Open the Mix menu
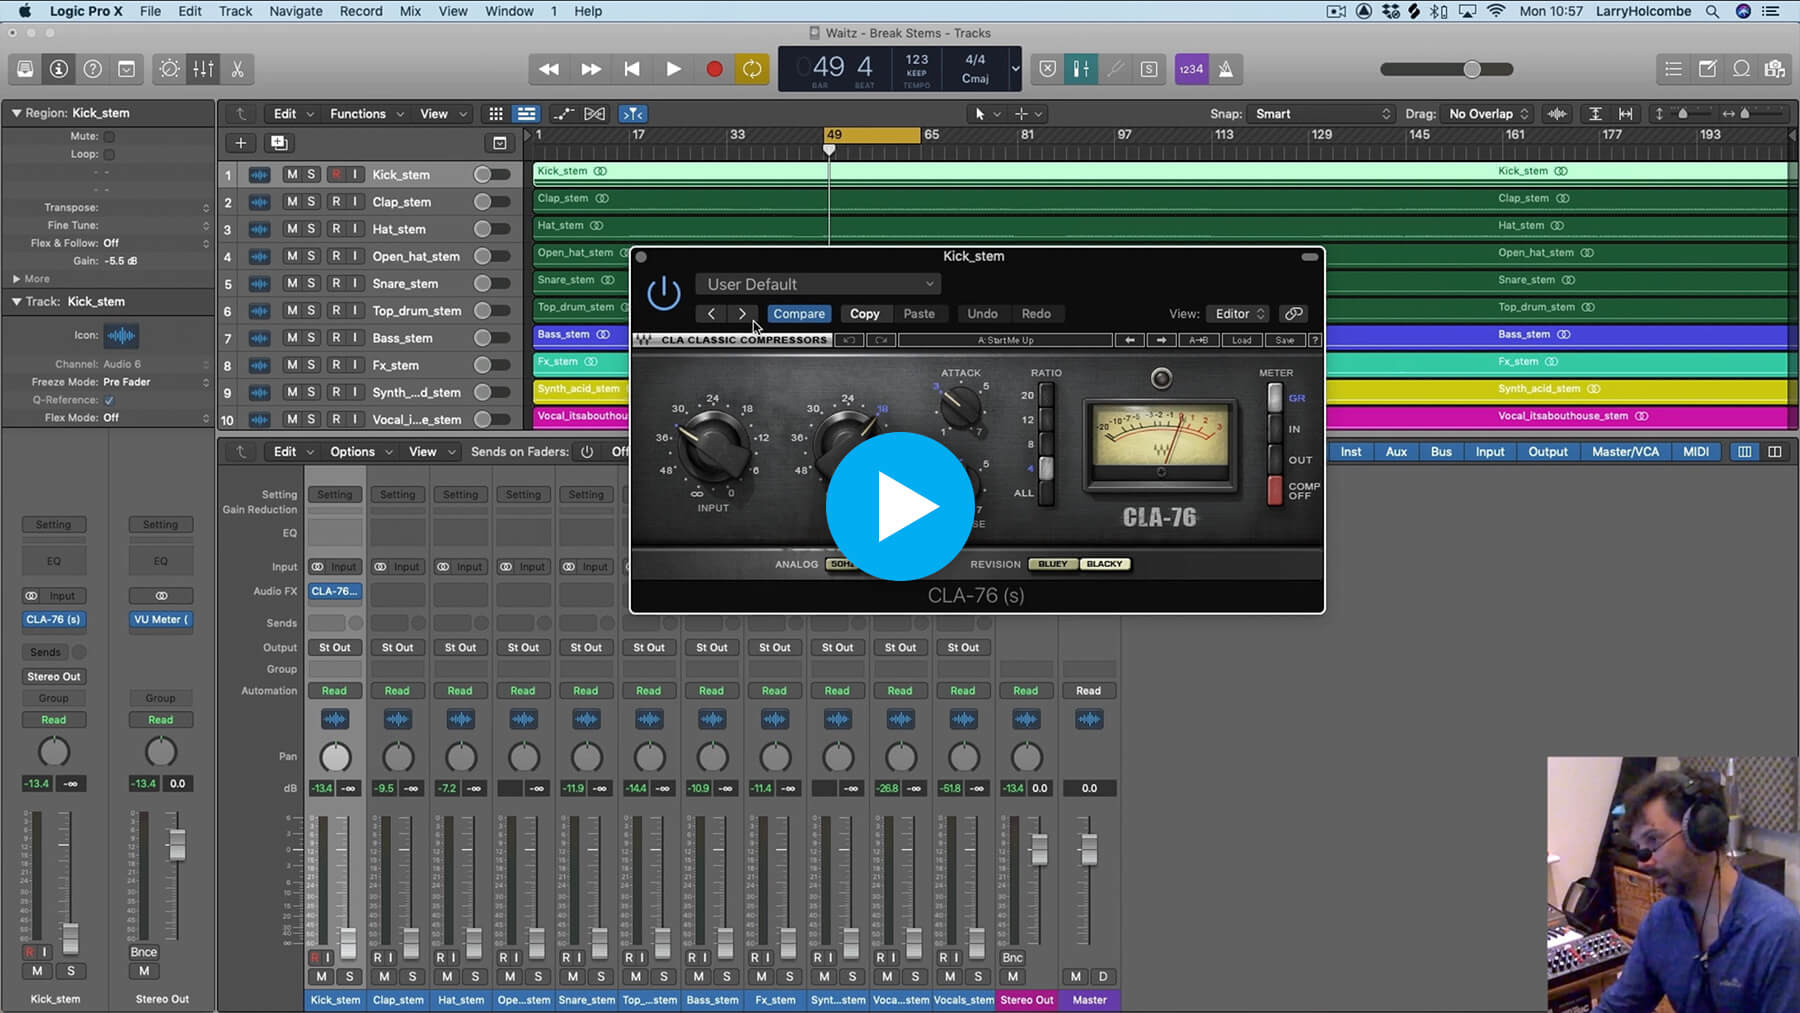 (x=410, y=11)
